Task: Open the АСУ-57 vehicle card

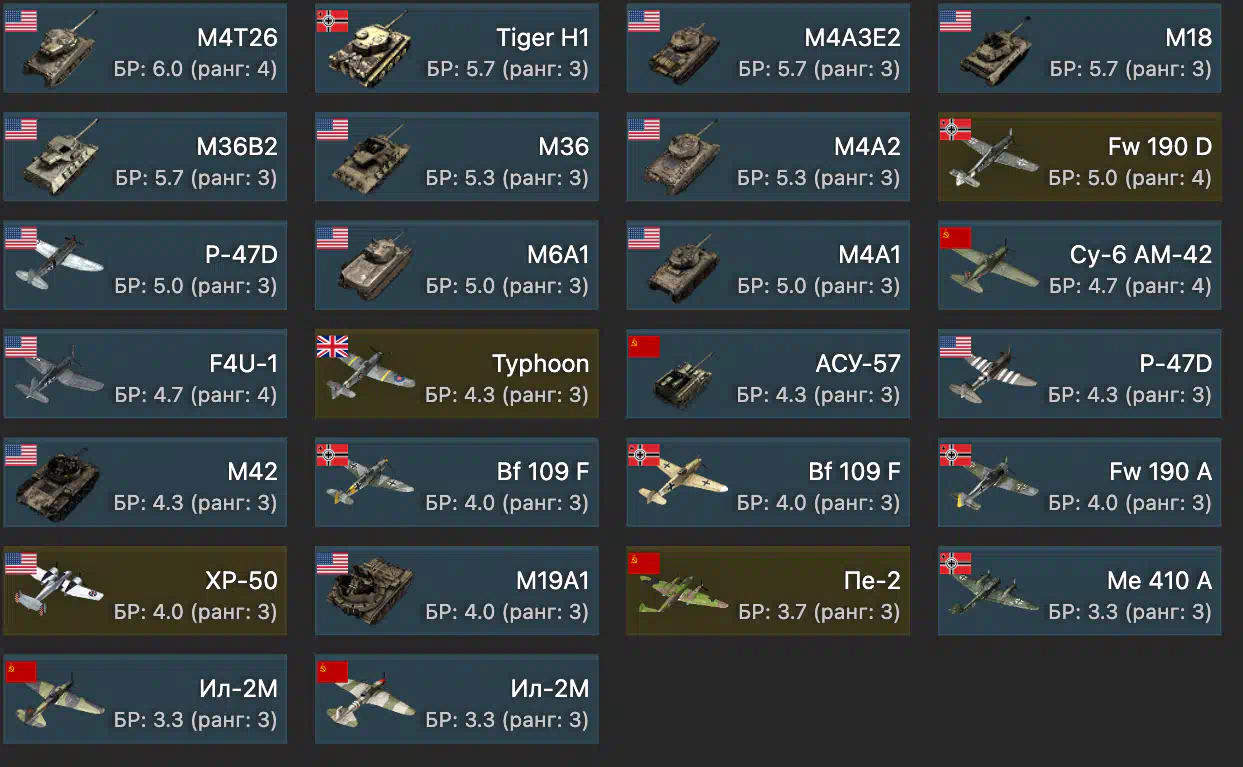Action: point(768,374)
